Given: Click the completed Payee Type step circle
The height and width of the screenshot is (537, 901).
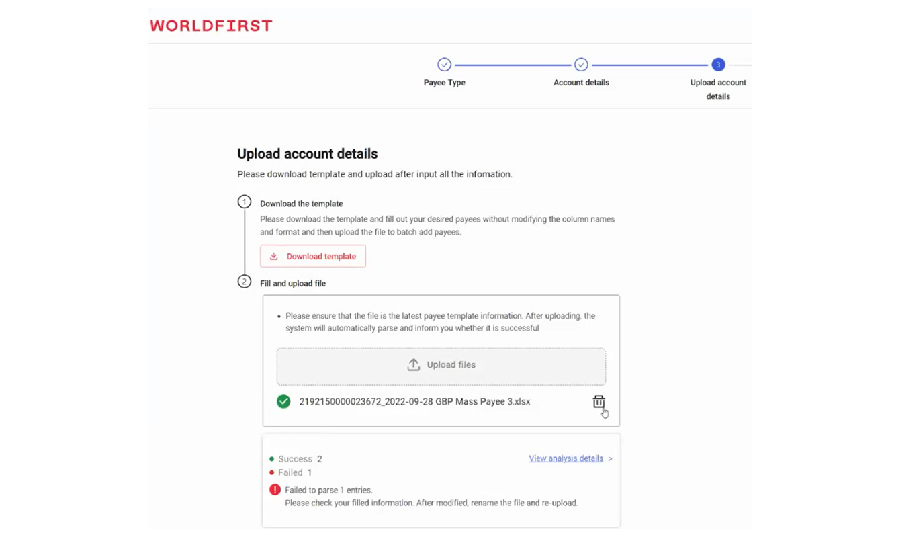Looking at the screenshot, I should (x=444, y=64).
